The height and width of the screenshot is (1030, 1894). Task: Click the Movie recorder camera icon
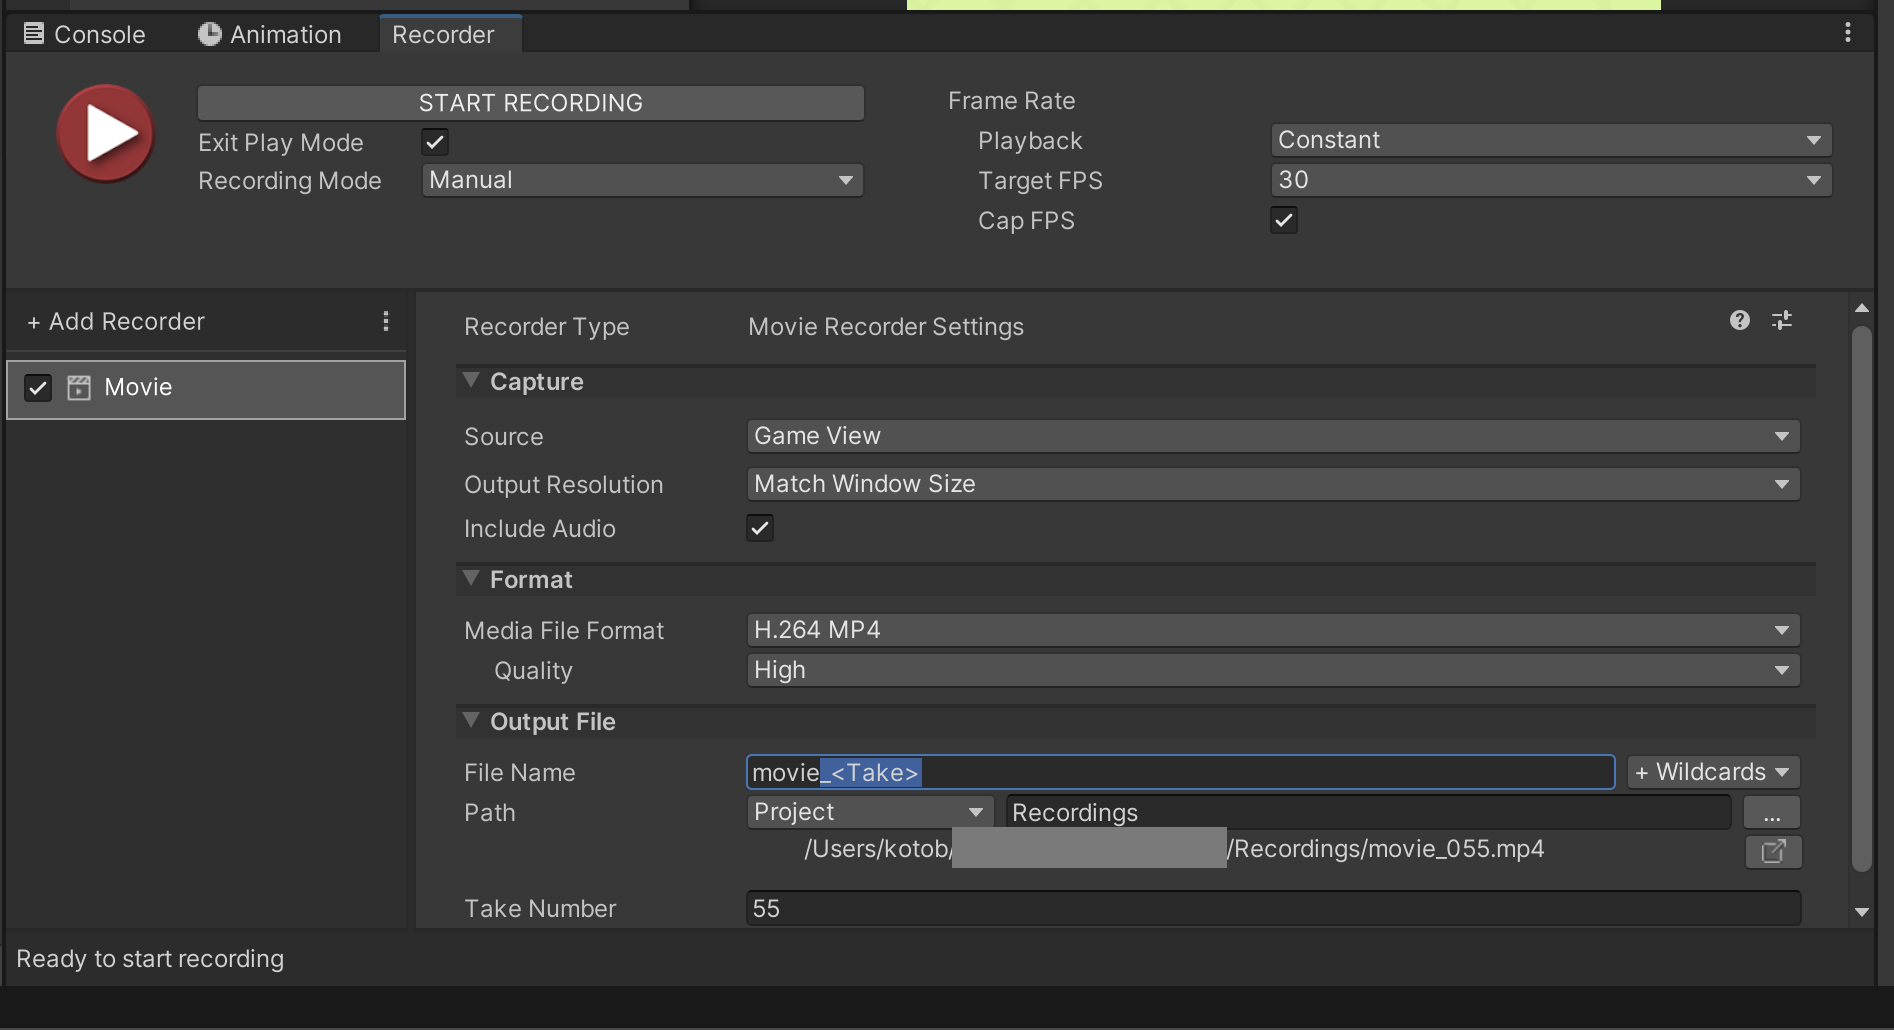click(78, 387)
